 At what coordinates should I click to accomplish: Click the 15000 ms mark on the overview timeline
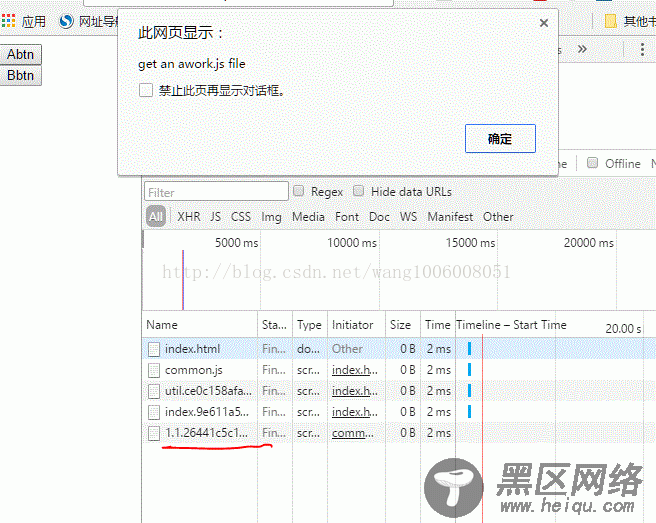470,243
